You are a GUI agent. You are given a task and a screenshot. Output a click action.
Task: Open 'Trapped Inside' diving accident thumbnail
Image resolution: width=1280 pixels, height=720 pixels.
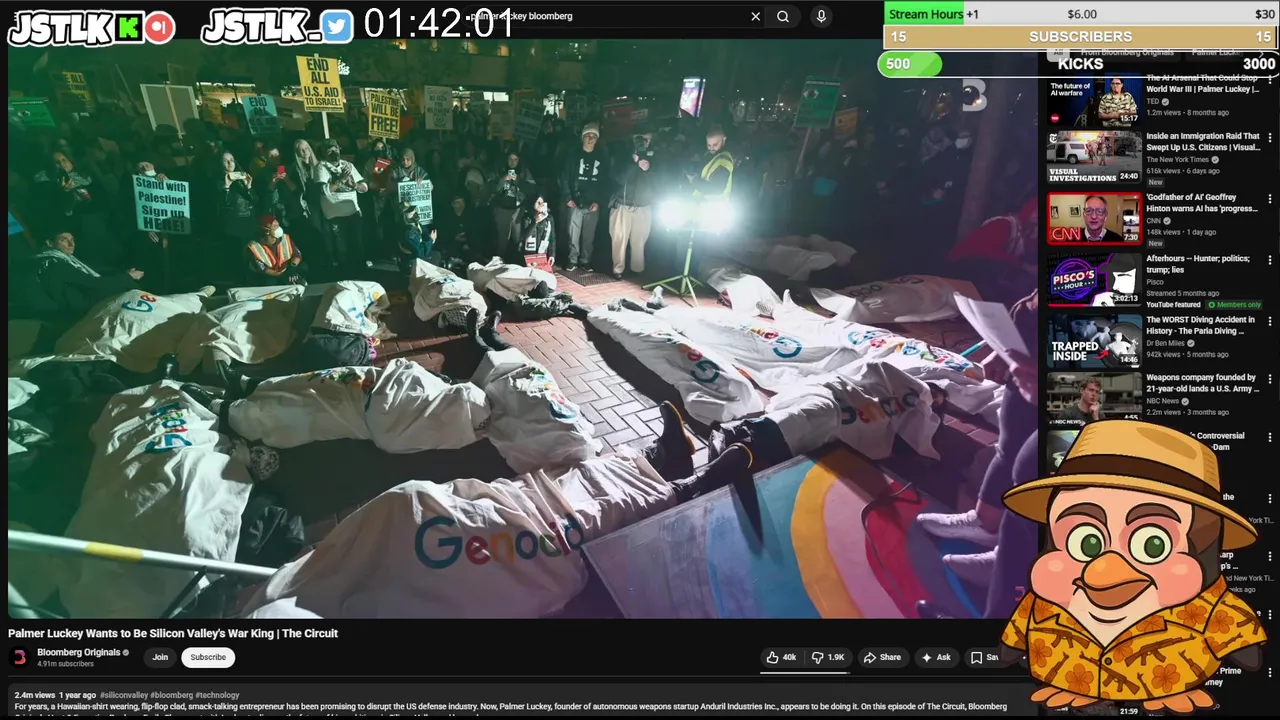tap(1094, 340)
